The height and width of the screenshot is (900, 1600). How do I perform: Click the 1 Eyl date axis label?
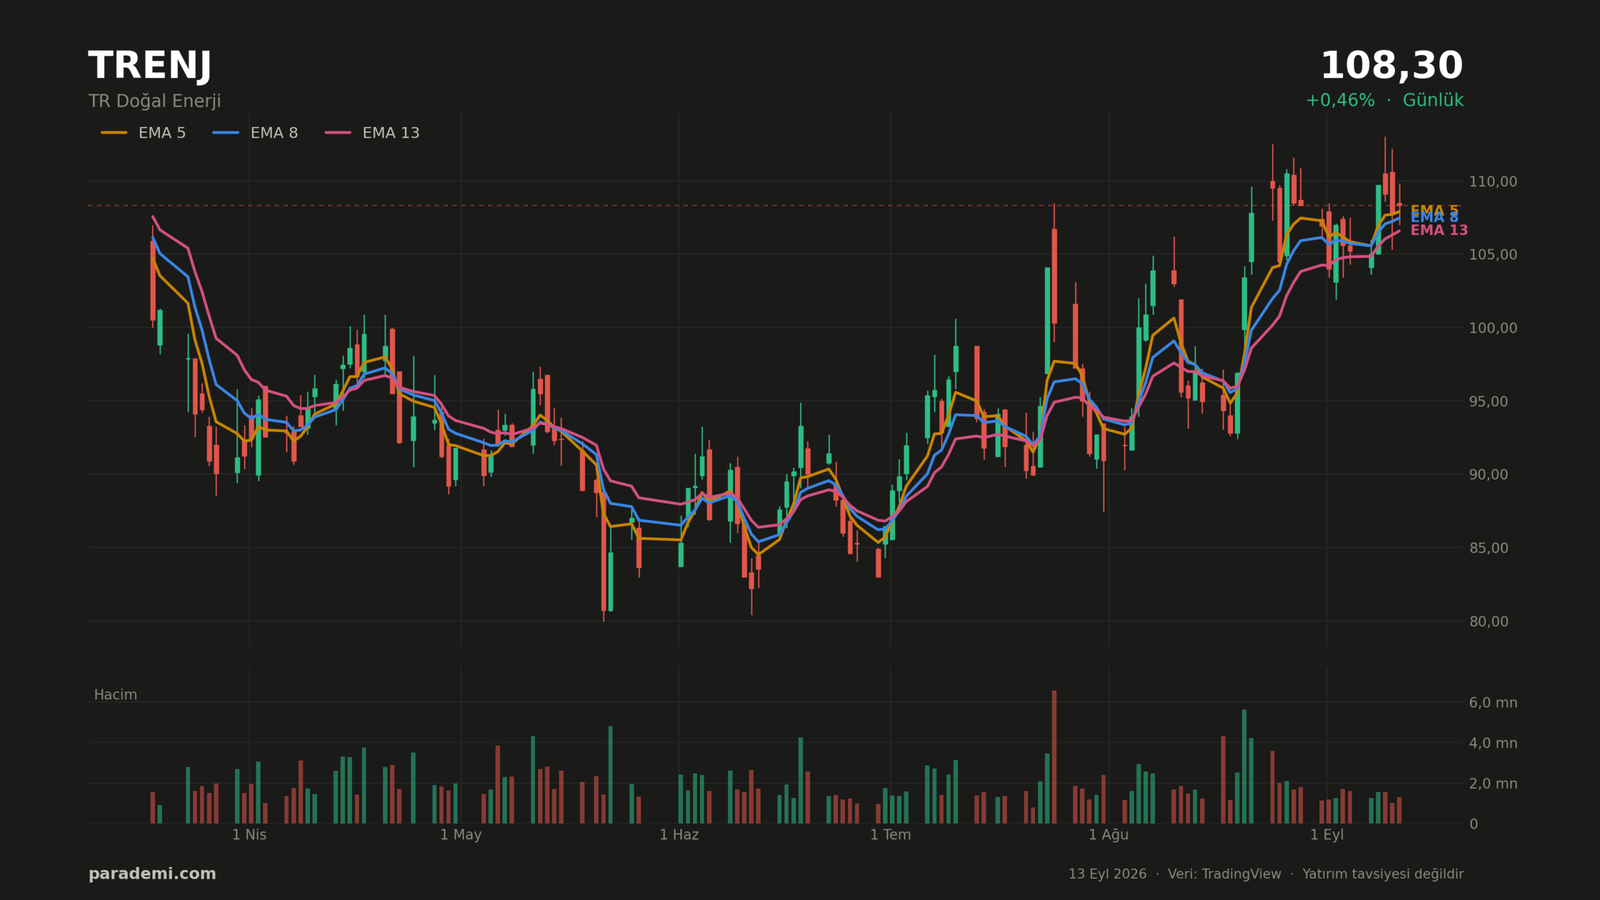[x=1327, y=835]
